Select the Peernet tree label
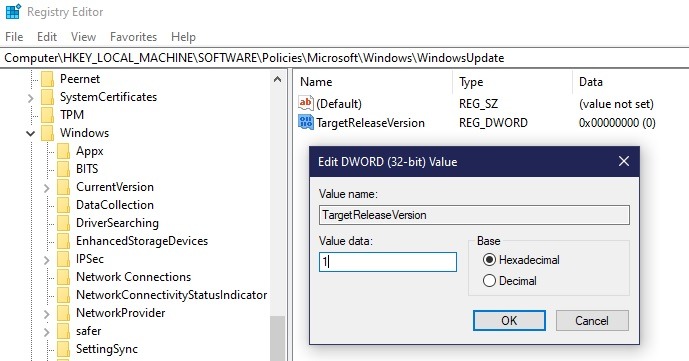Screen dimensions: 689x361 (x=80, y=79)
